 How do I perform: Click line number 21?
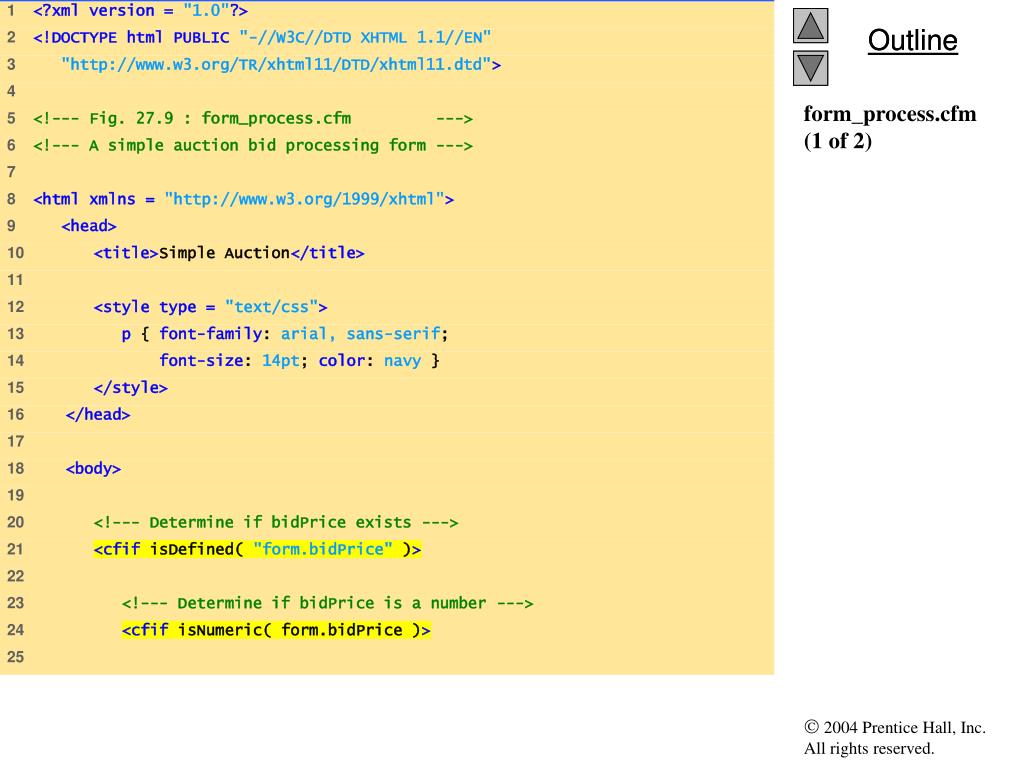tap(16, 549)
